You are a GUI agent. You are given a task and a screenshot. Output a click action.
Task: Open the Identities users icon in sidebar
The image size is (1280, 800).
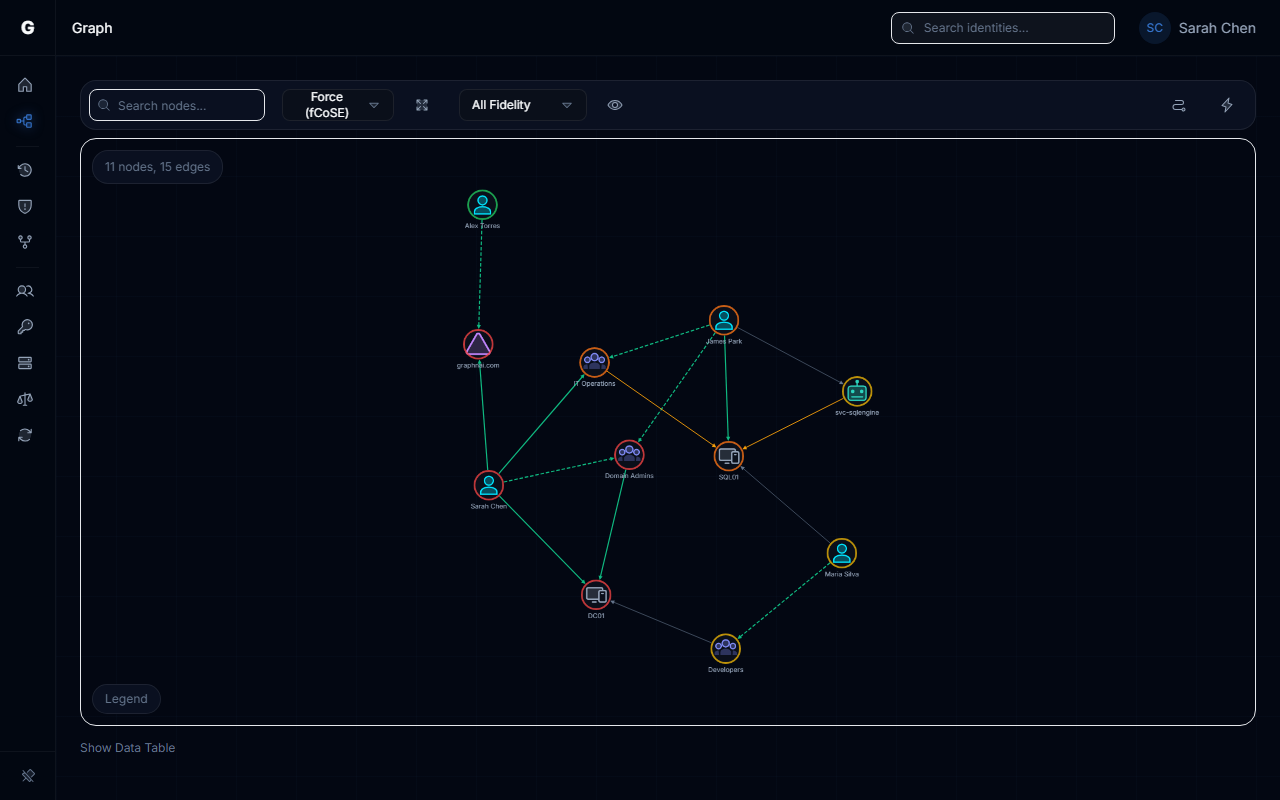(x=25, y=291)
